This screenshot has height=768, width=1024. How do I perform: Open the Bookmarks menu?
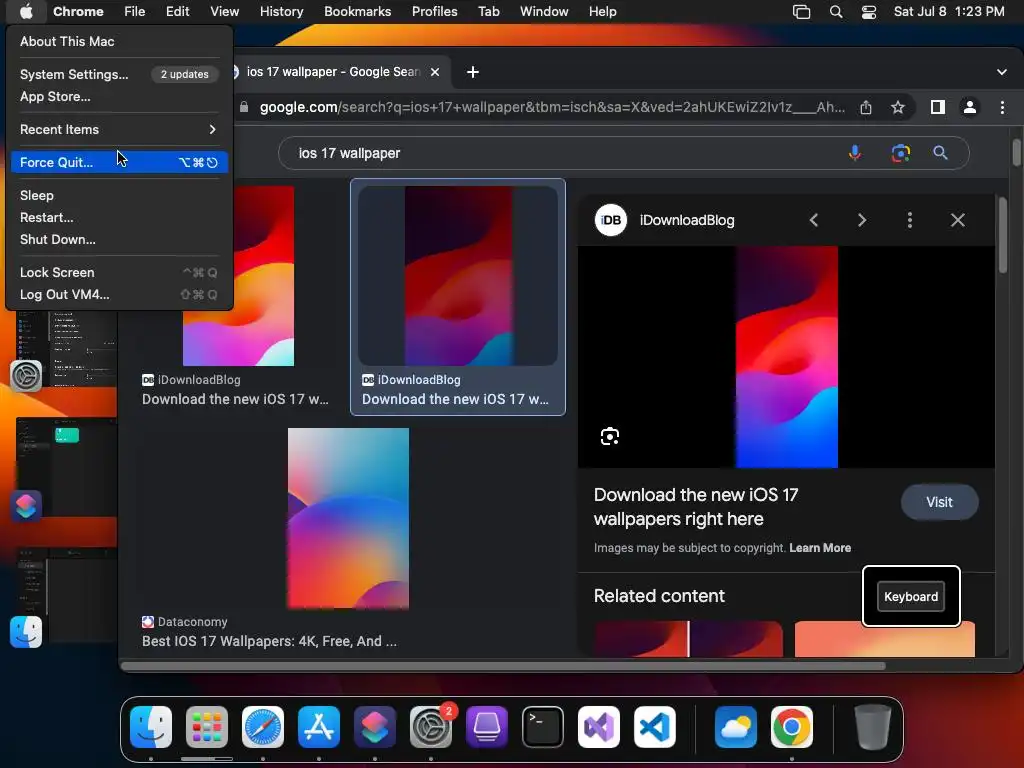coord(357,11)
